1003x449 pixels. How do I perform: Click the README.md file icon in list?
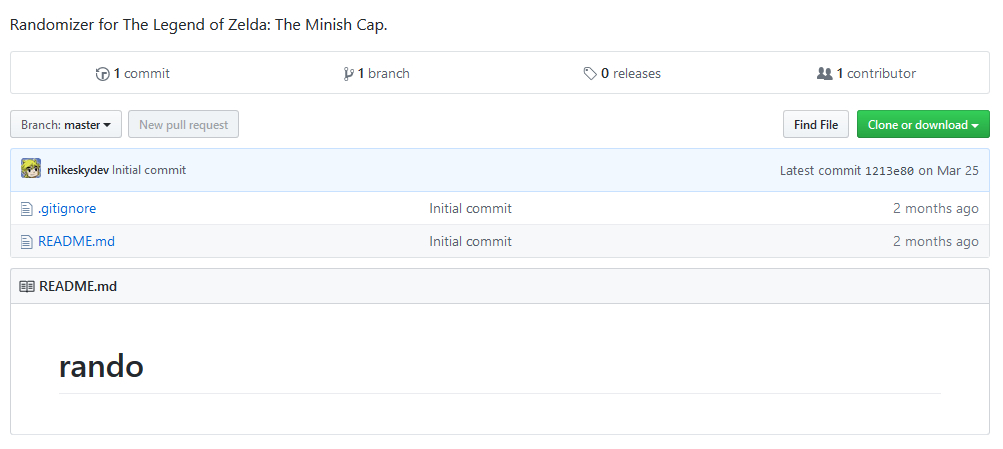tap(26, 242)
